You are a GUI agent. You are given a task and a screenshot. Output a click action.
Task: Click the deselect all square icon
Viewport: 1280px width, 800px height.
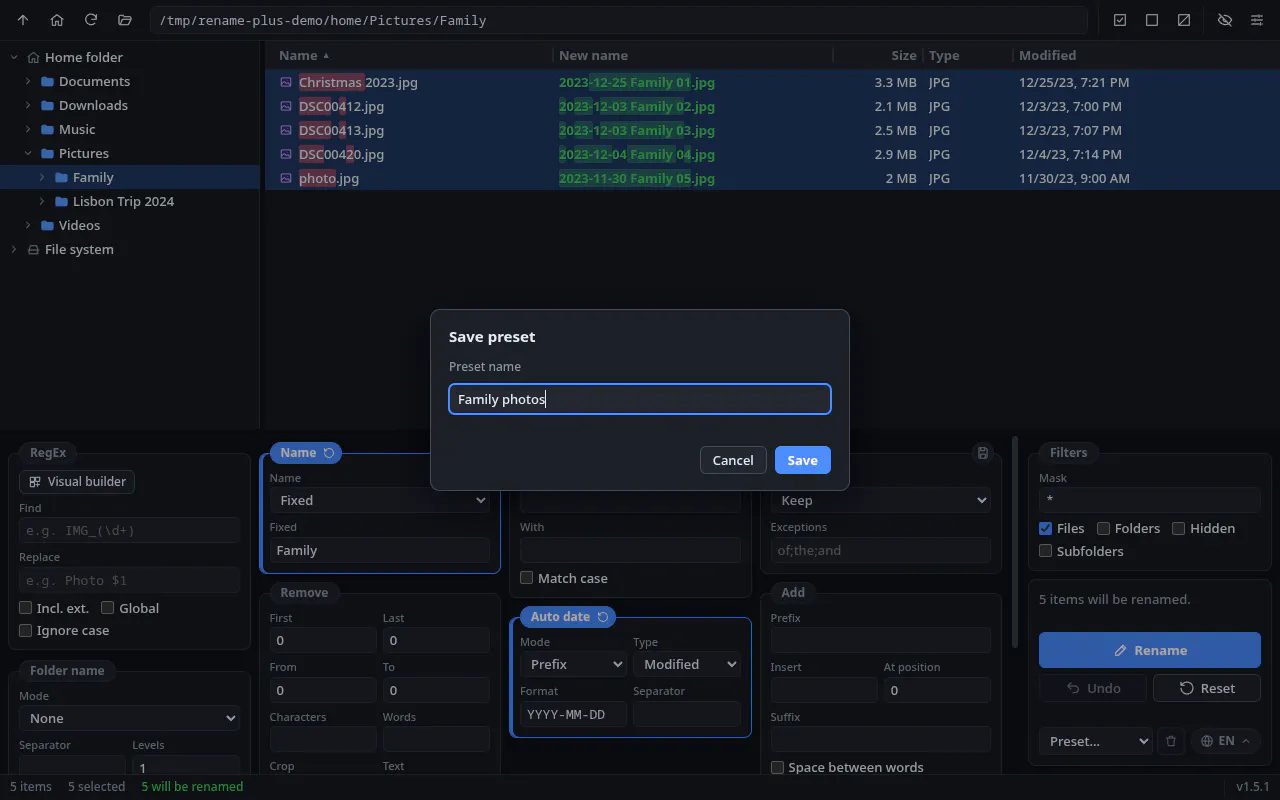tap(1152, 20)
